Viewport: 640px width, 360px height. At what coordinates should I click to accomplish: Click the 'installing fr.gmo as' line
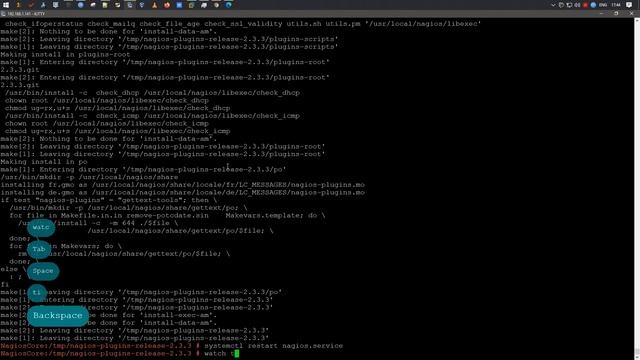point(182,185)
